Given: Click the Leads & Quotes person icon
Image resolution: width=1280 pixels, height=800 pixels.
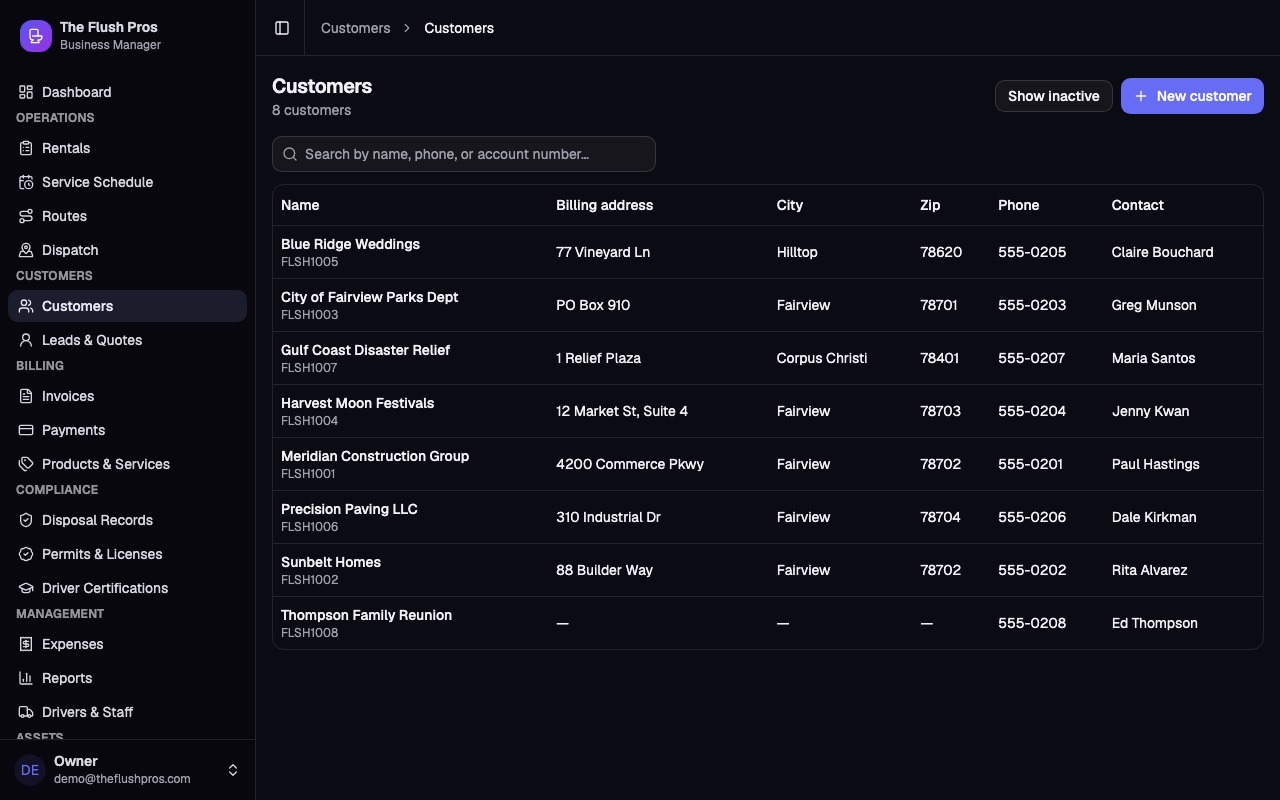Looking at the screenshot, I should pos(26,340).
